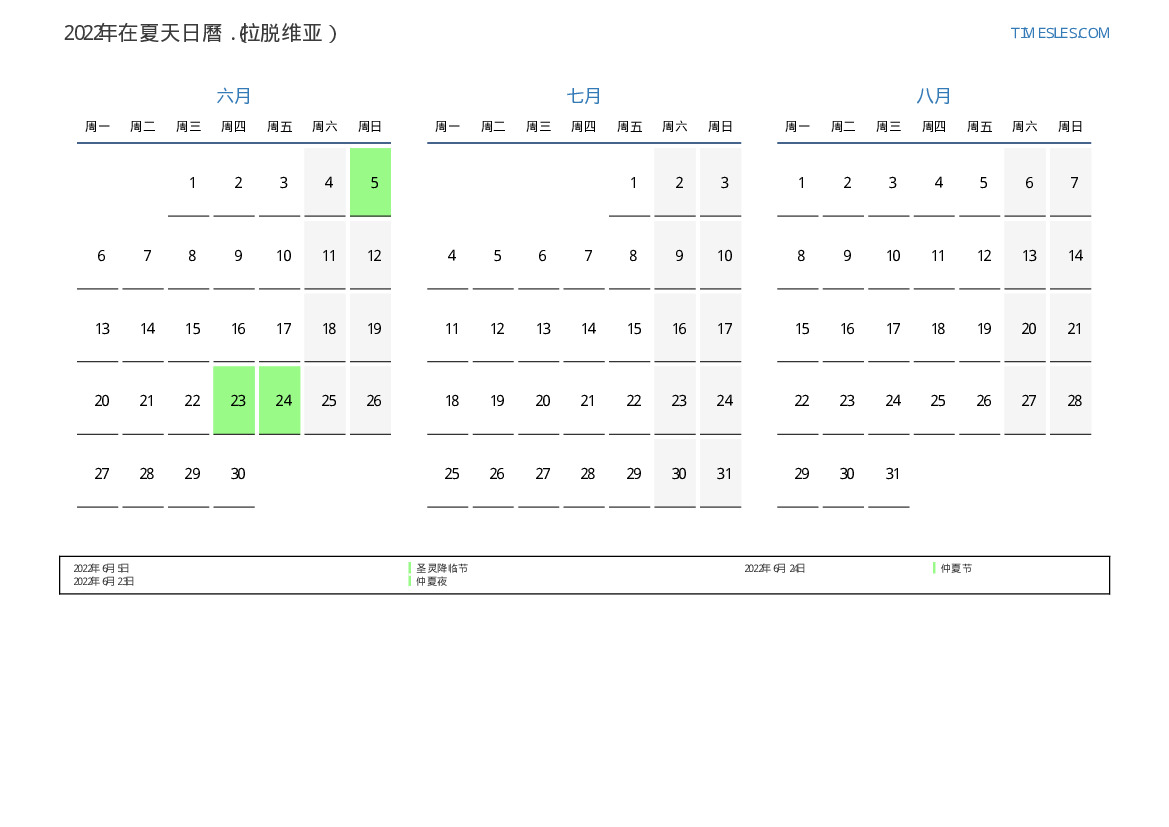
Task: Click green marker beside 仲夏节
Action: [x=934, y=568]
